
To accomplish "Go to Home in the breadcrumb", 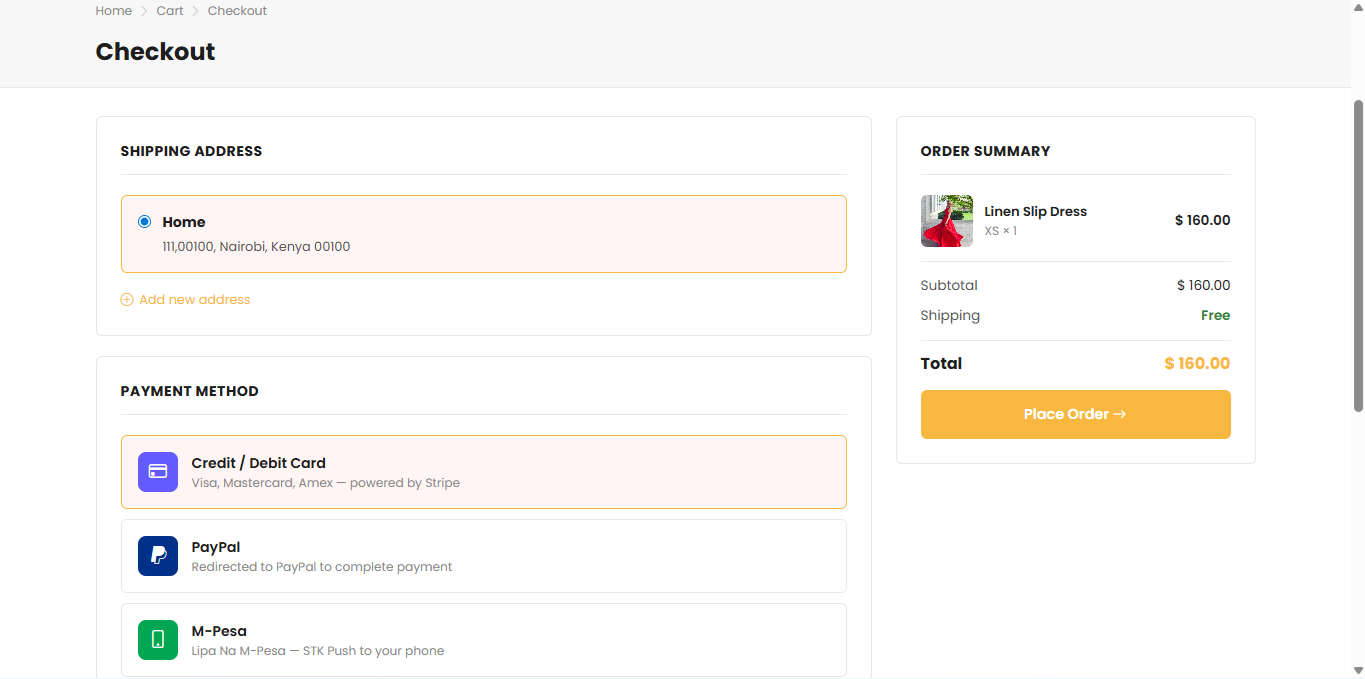I will tap(113, 11).
